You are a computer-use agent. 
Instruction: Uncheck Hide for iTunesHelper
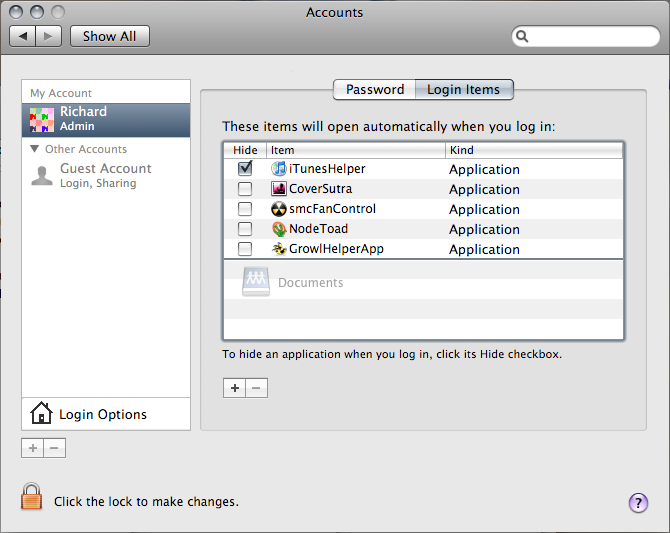pos(245,169)
